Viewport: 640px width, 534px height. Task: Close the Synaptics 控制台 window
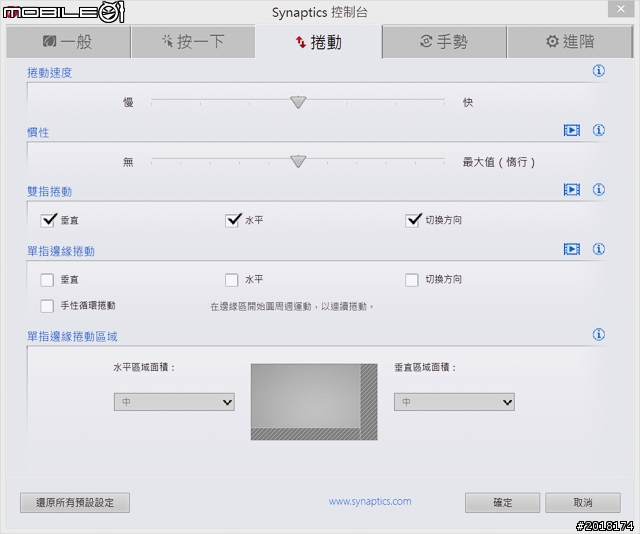pos(621,9)
